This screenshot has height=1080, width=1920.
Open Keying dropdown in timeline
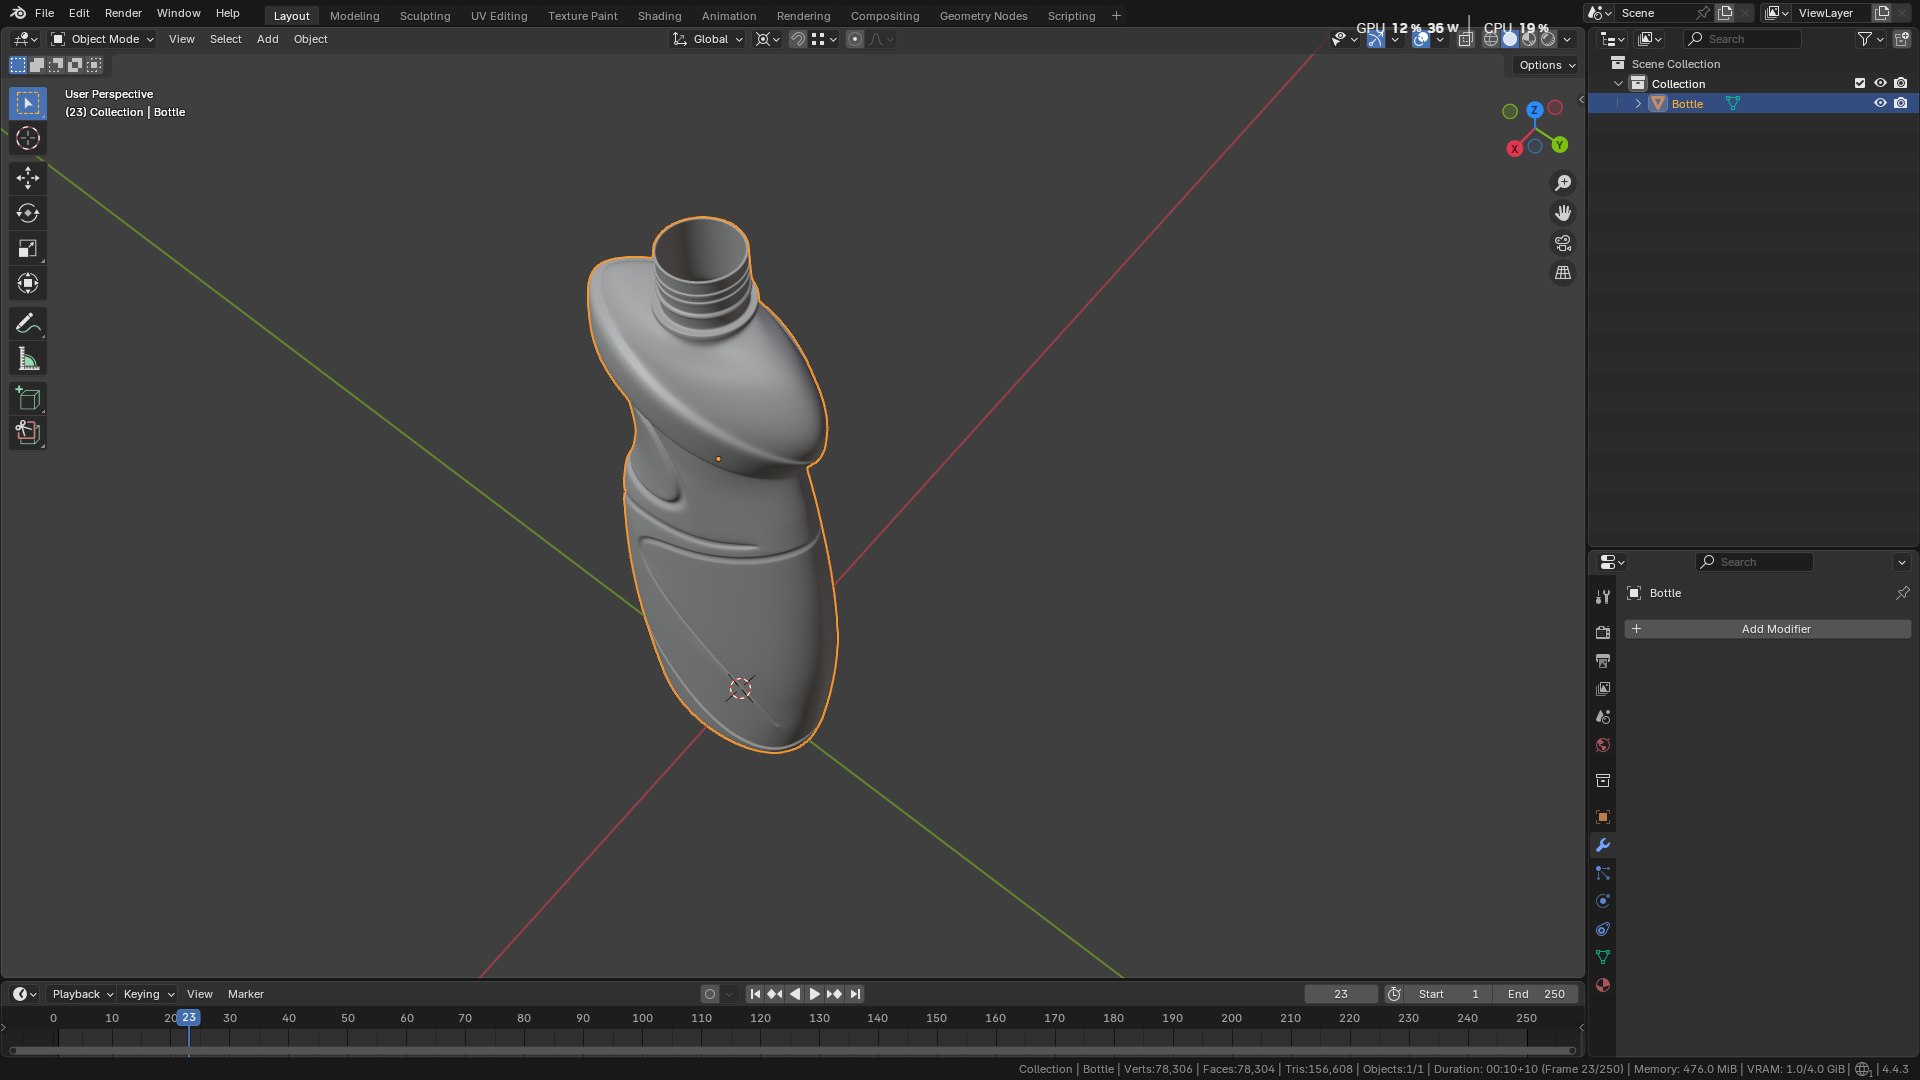[148, 994]
